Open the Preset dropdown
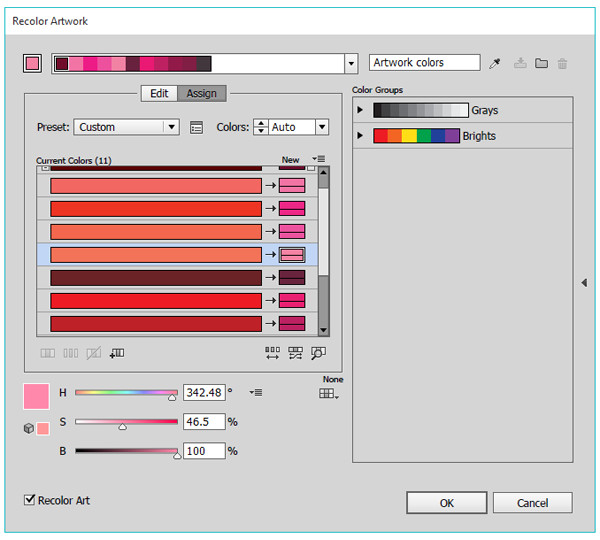This screenshot has width=600, height=540. coord(171,127)
